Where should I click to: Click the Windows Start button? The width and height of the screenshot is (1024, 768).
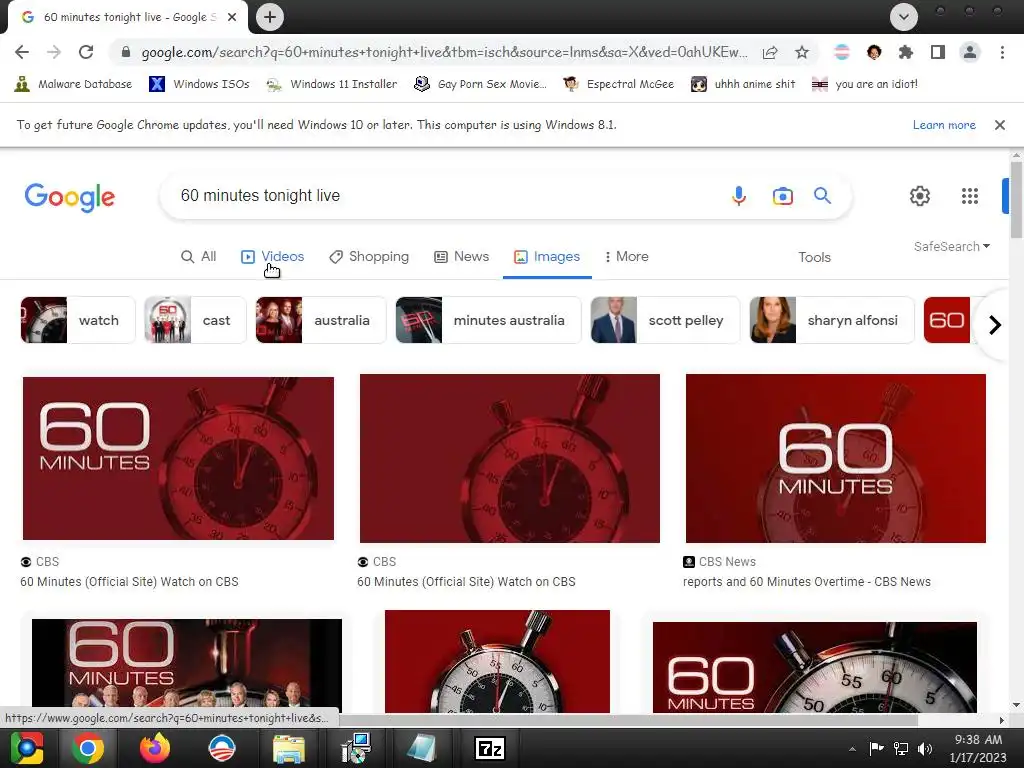pos(27,748)
